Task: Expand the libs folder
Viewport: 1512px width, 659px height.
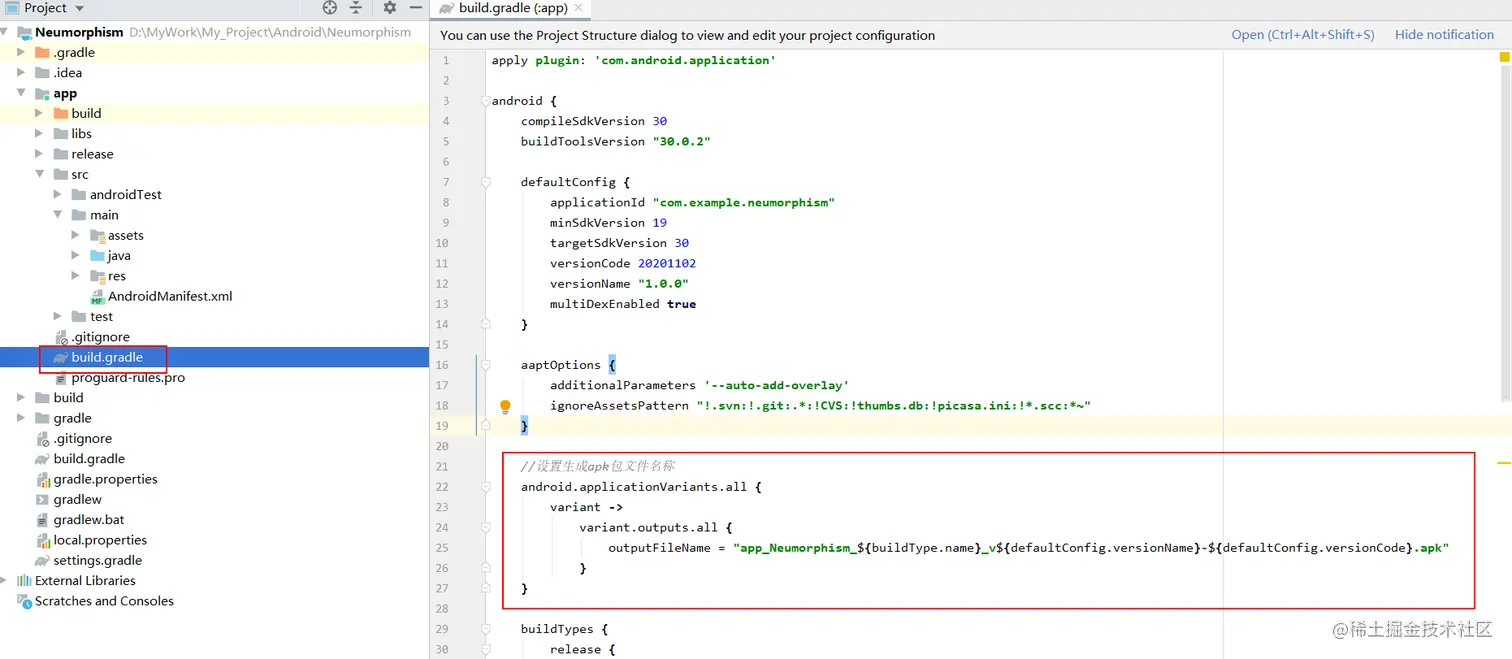Action: coord(40,134)
